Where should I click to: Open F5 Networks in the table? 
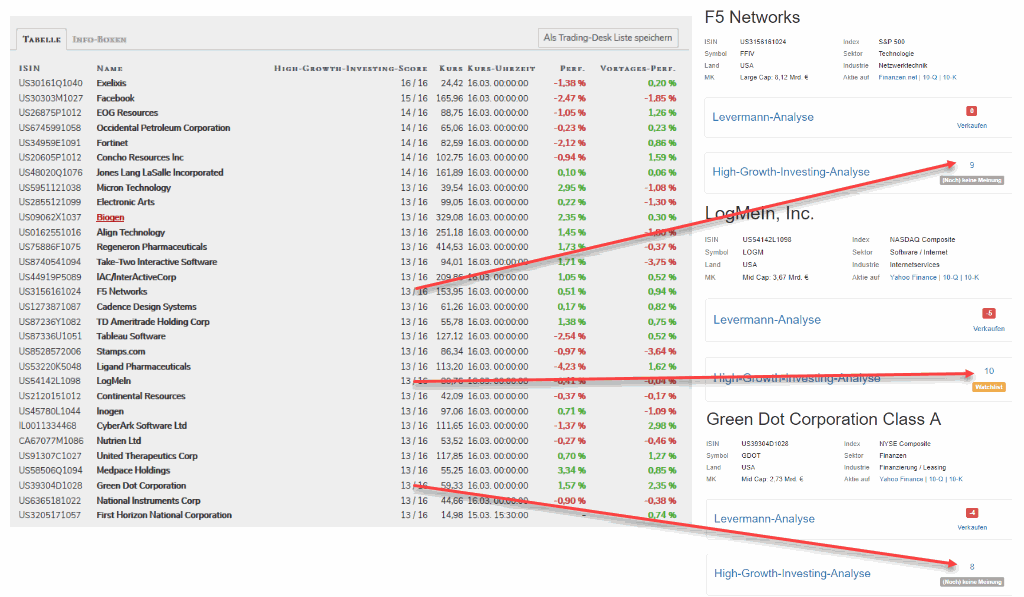(122, 292)
